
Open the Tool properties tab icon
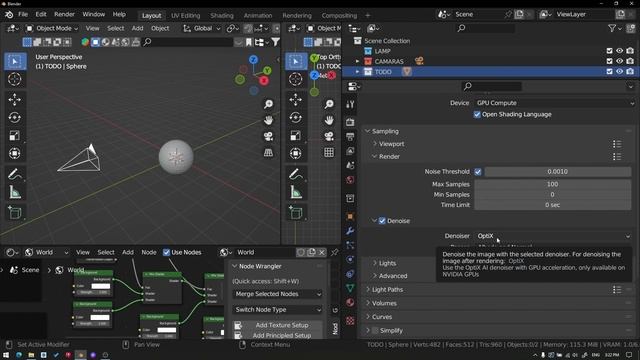[350, 104]
